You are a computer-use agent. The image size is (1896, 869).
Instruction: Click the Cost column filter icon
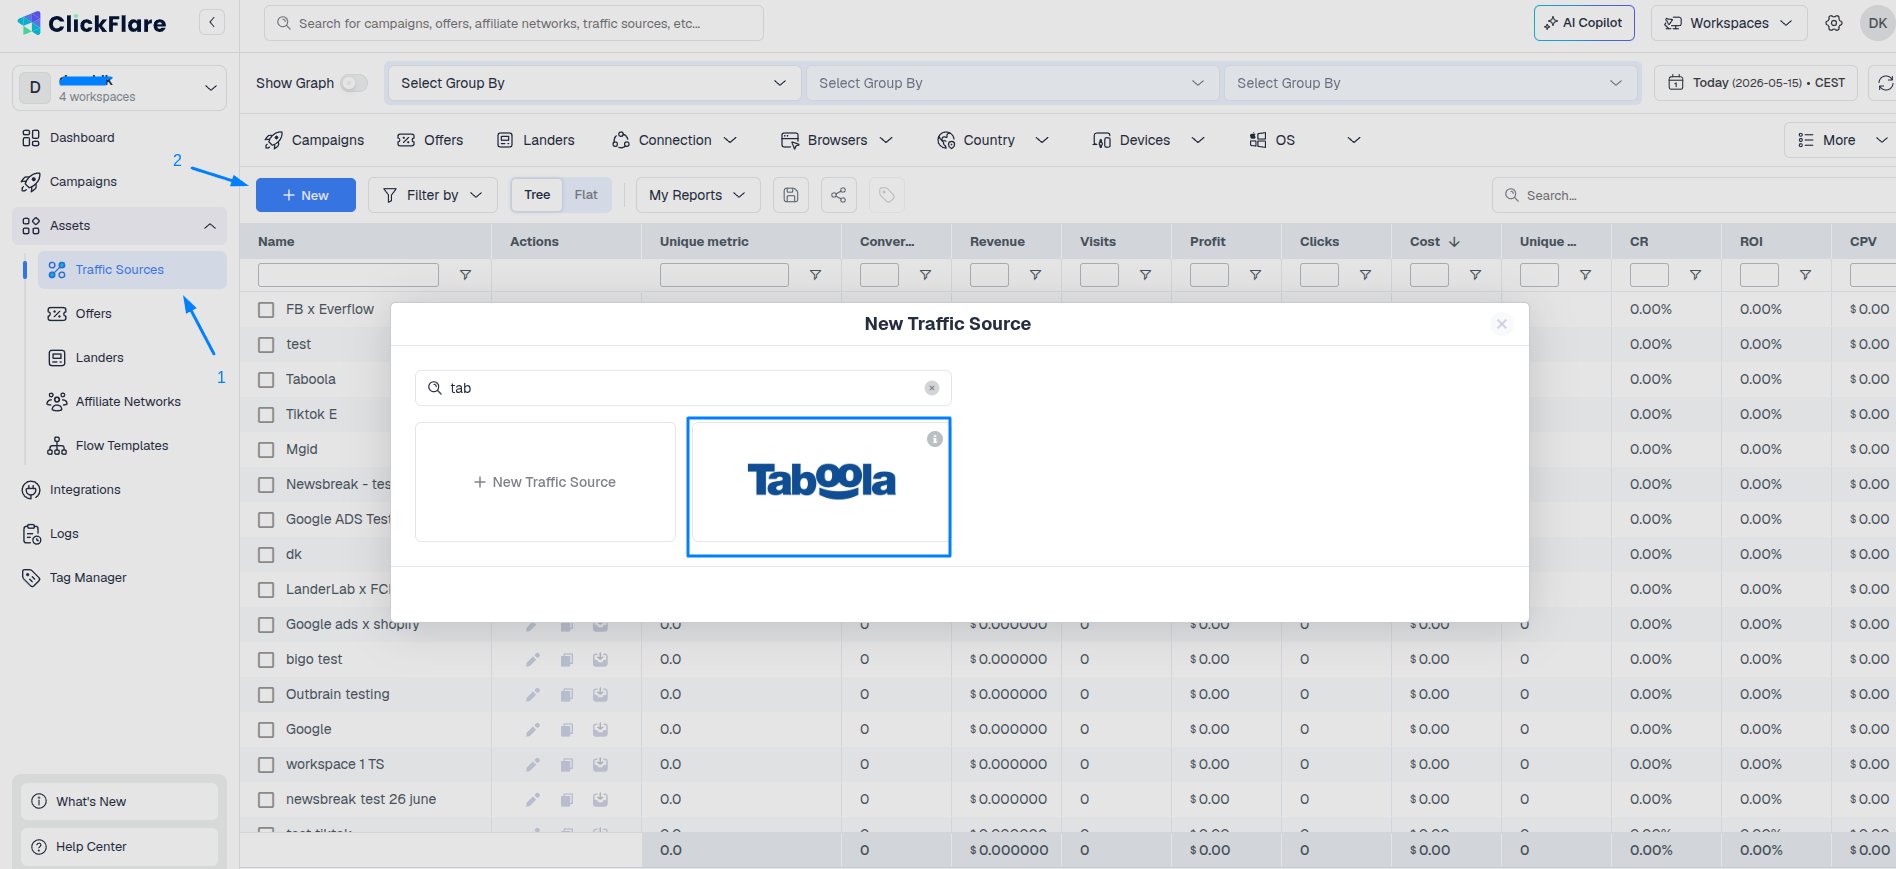(1475, 275)
